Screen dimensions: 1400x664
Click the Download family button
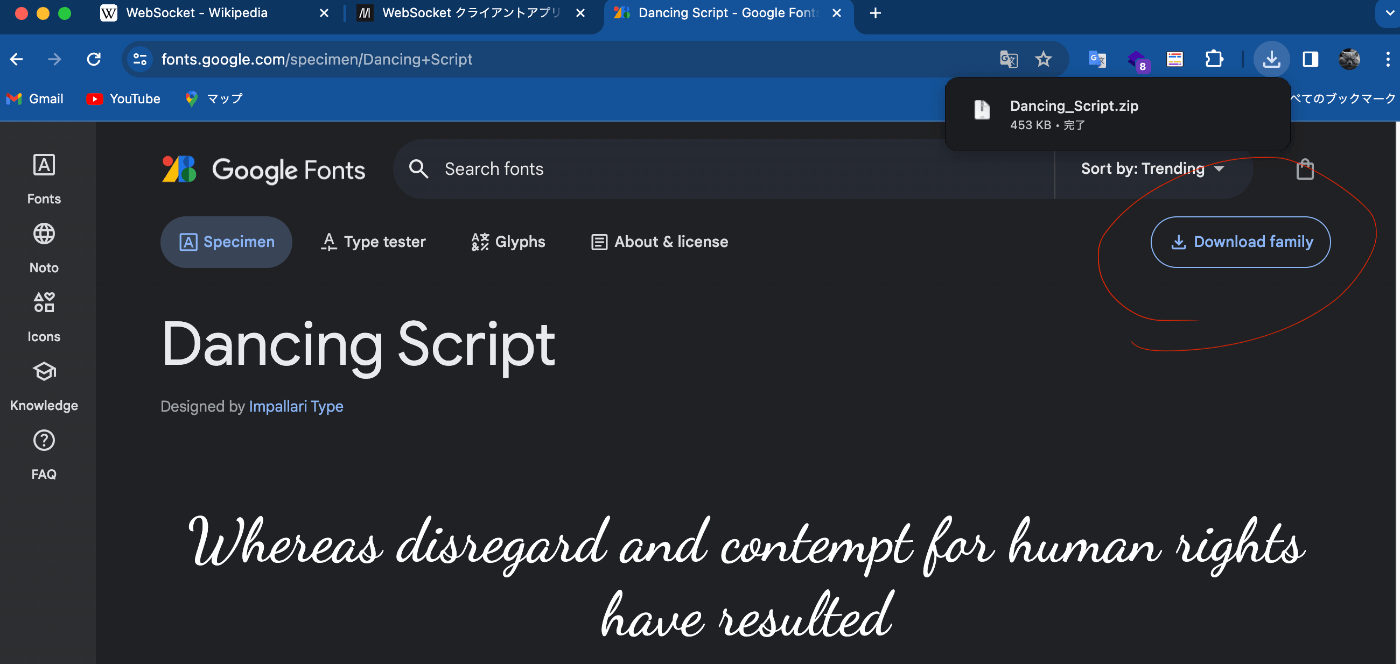[x=1241, y=242]
